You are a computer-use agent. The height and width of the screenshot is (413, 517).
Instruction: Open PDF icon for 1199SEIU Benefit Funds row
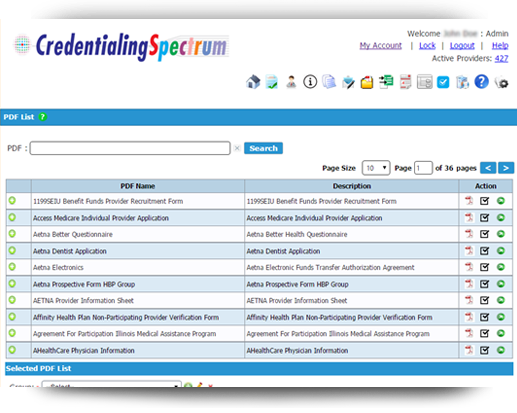(469, 201)
